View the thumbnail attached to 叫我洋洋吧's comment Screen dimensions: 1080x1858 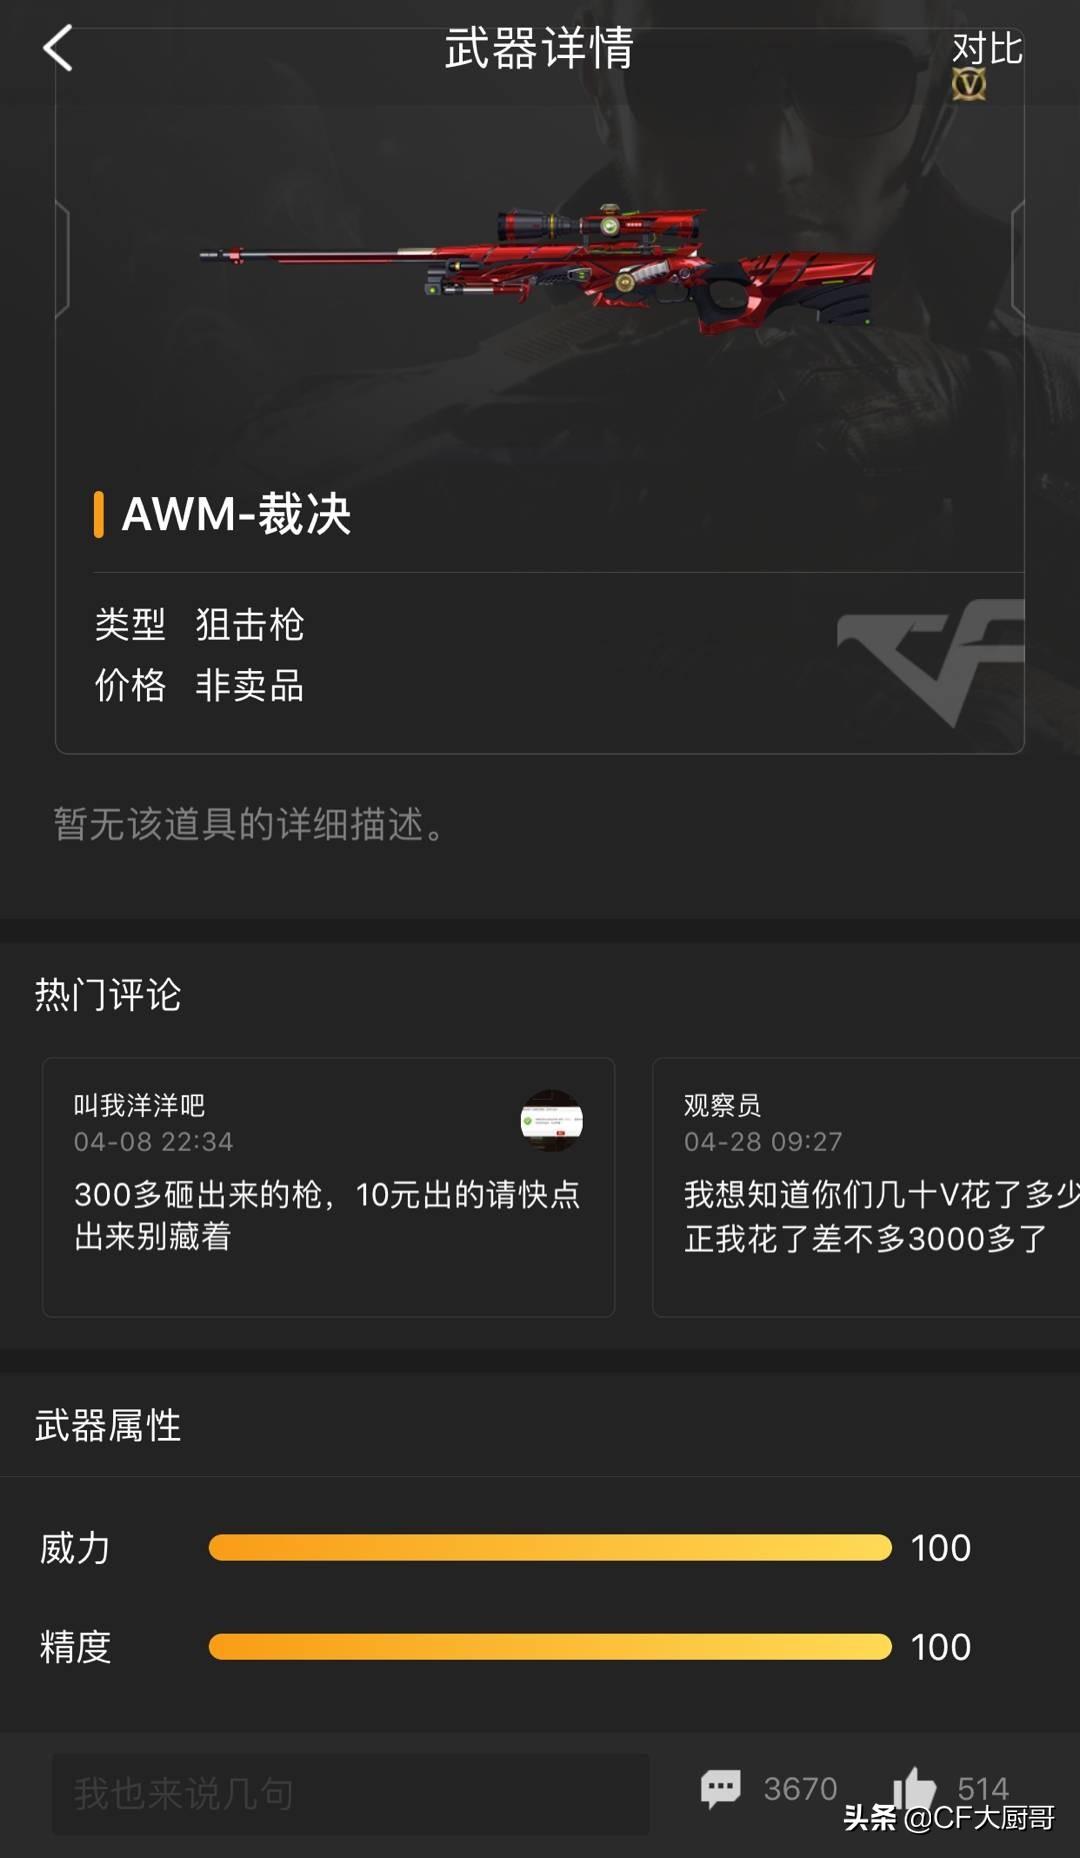(x=552, y=1120)
